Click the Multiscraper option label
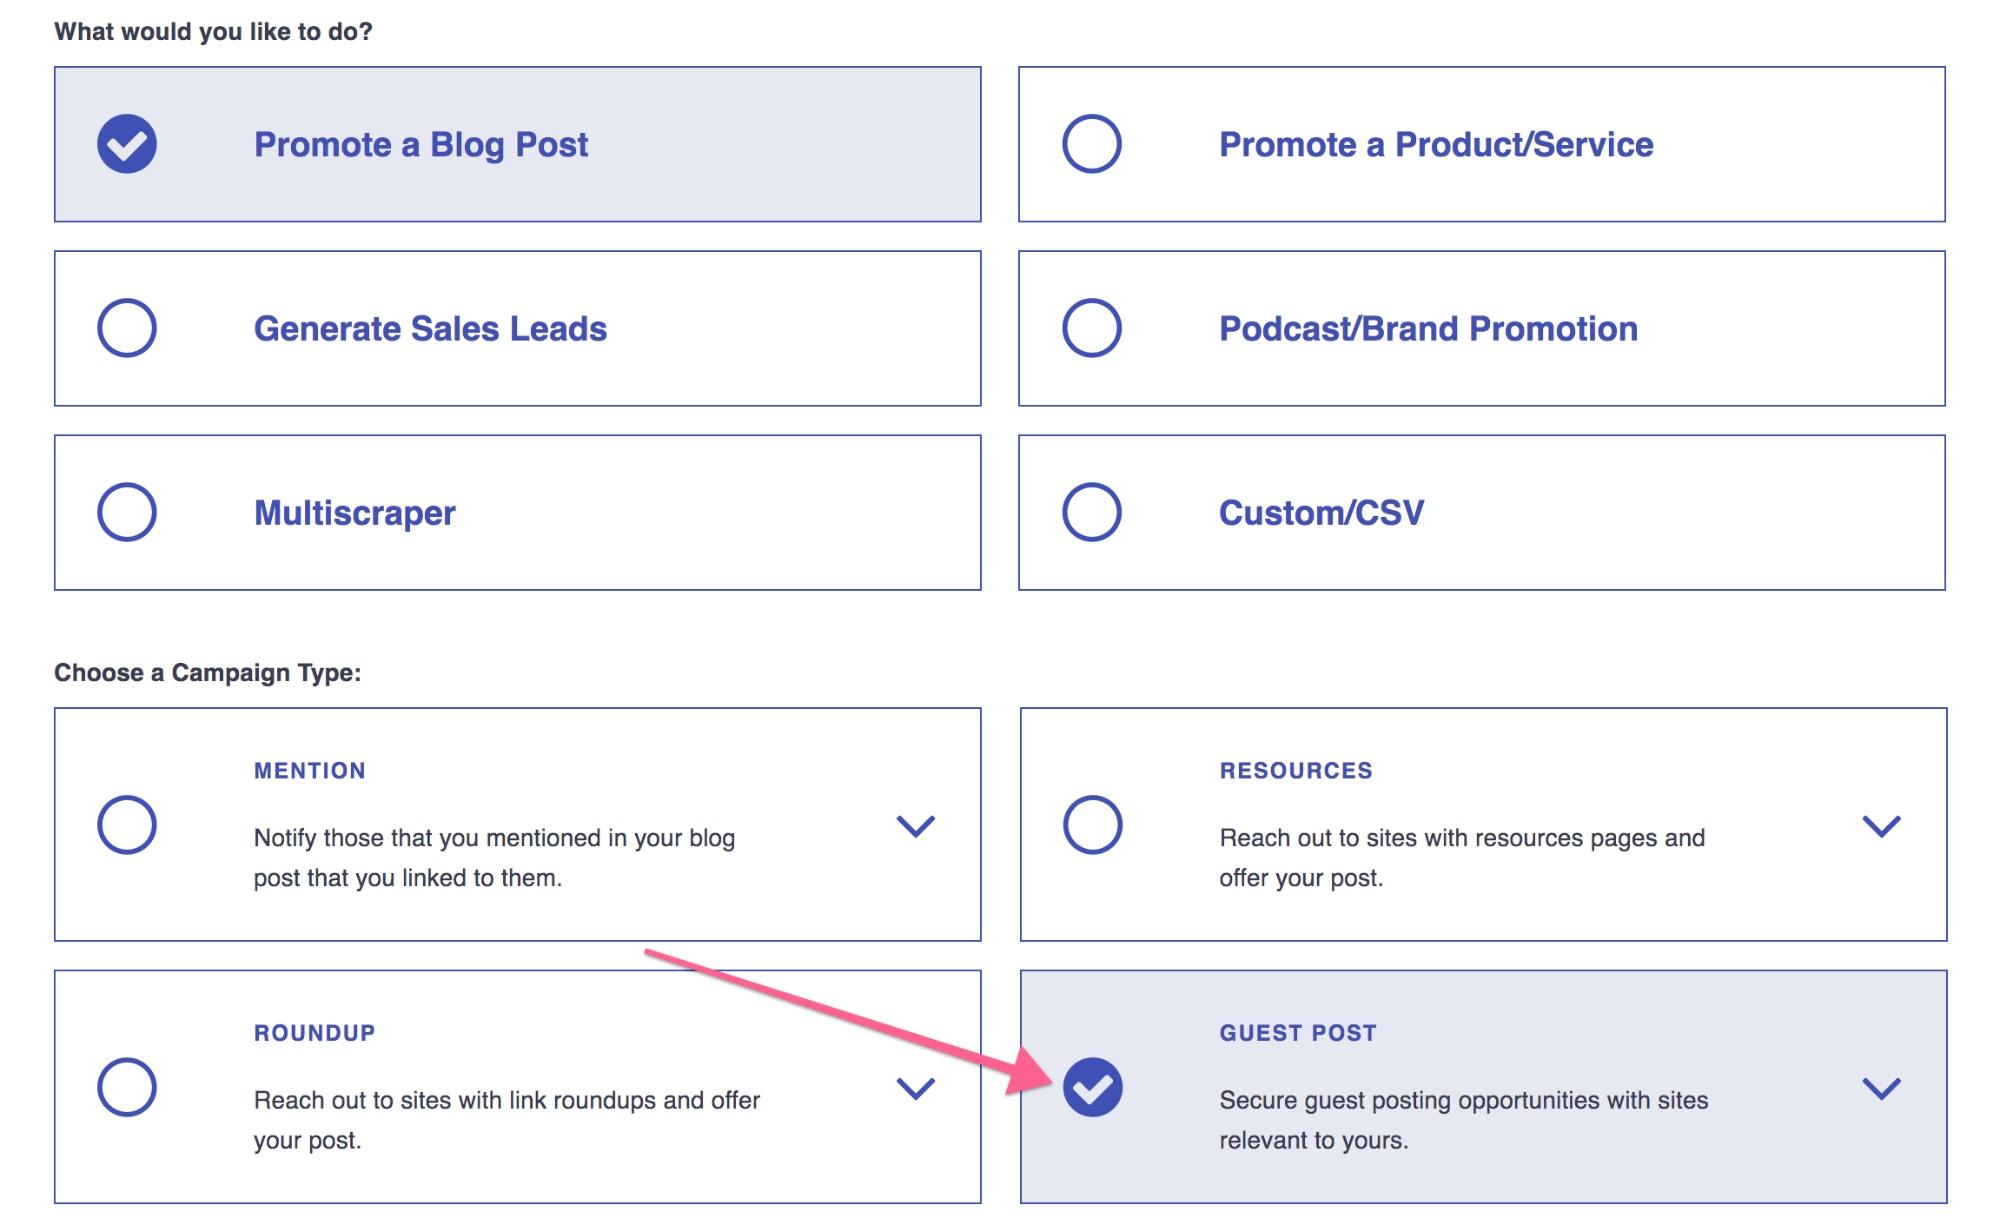Screen dimensions: 2000x1225 355,513
